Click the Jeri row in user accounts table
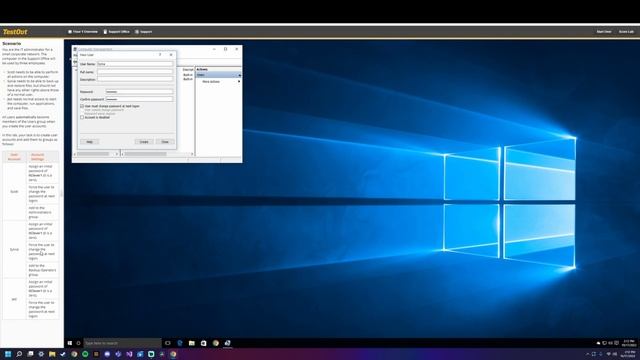640x360 pixels. pyautogui.click(x=31, y=299)
